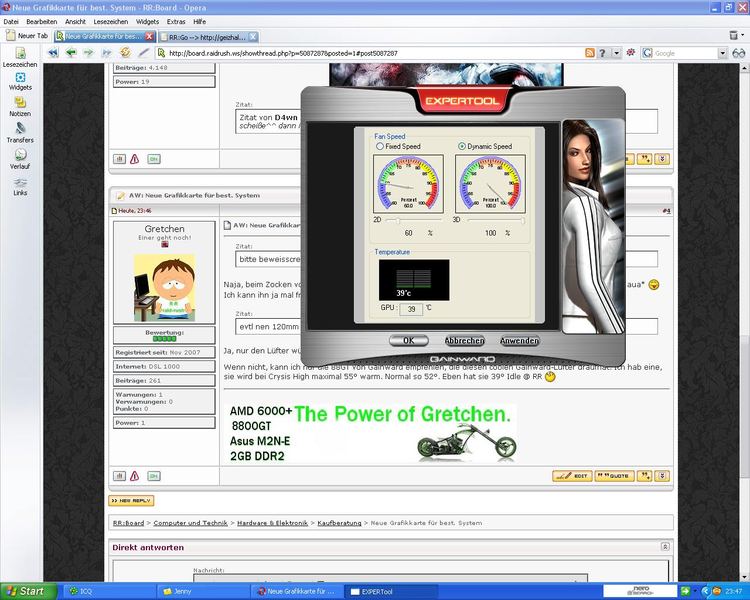Click the Google search field
Viewport: 750px width, 600px height.
coord(685,53)
